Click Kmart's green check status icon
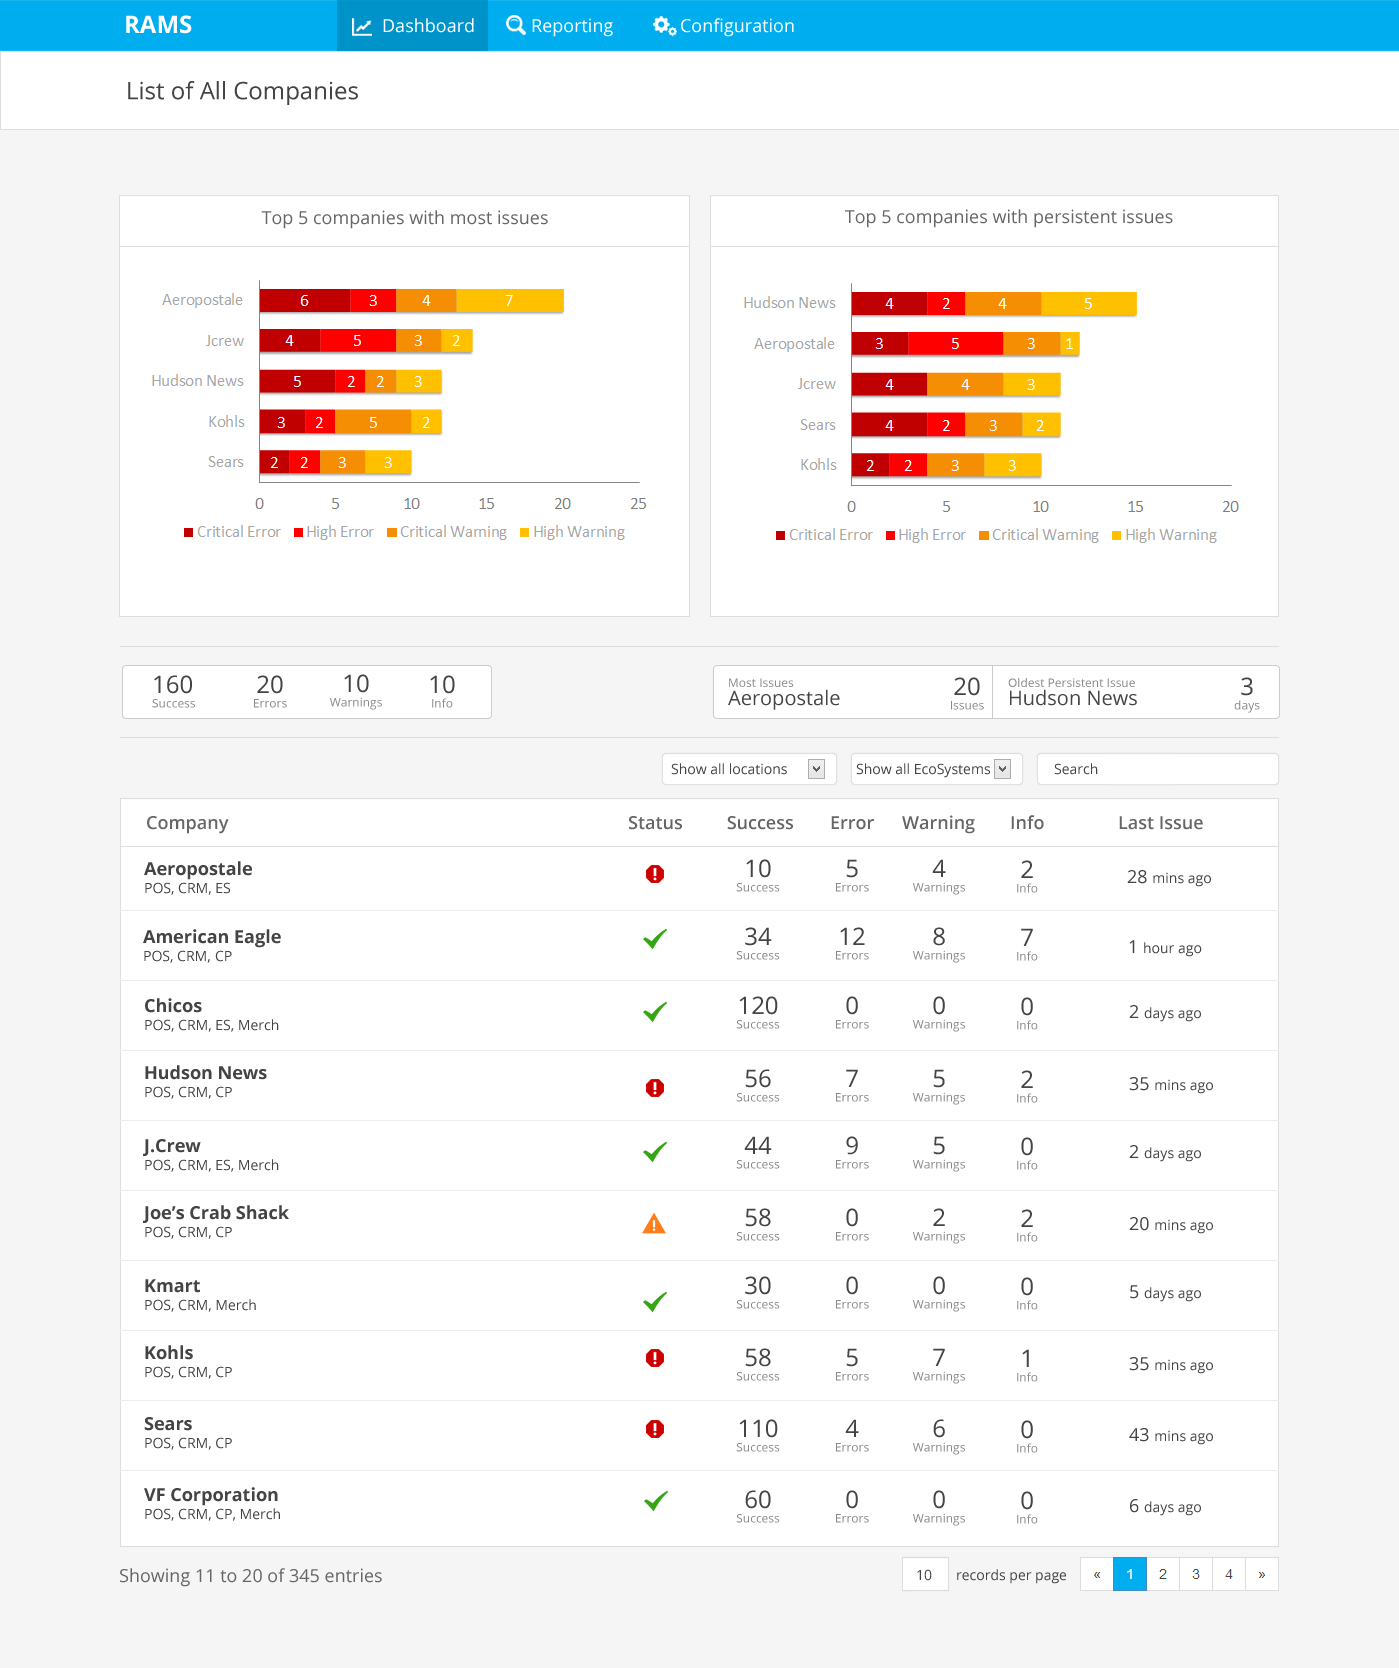 [x=655, y=1301]
